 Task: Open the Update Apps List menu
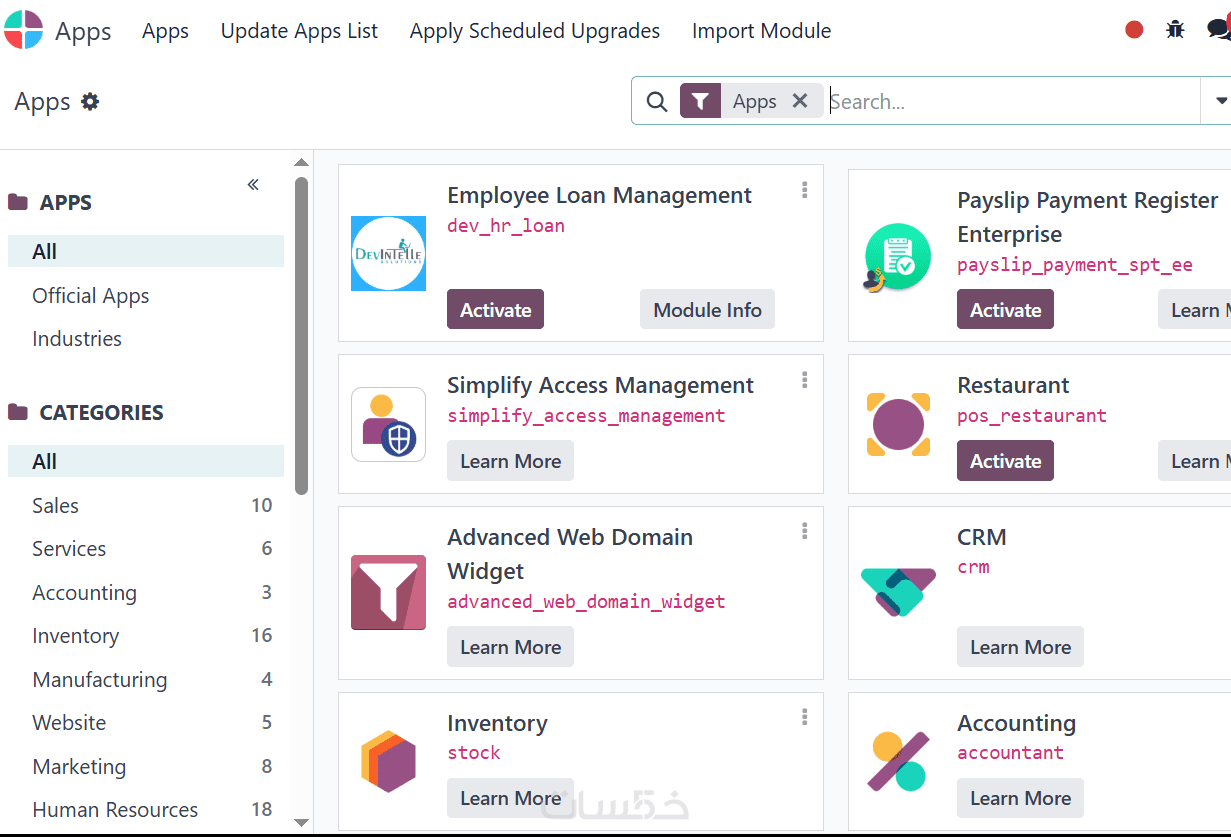pos(299,31)
